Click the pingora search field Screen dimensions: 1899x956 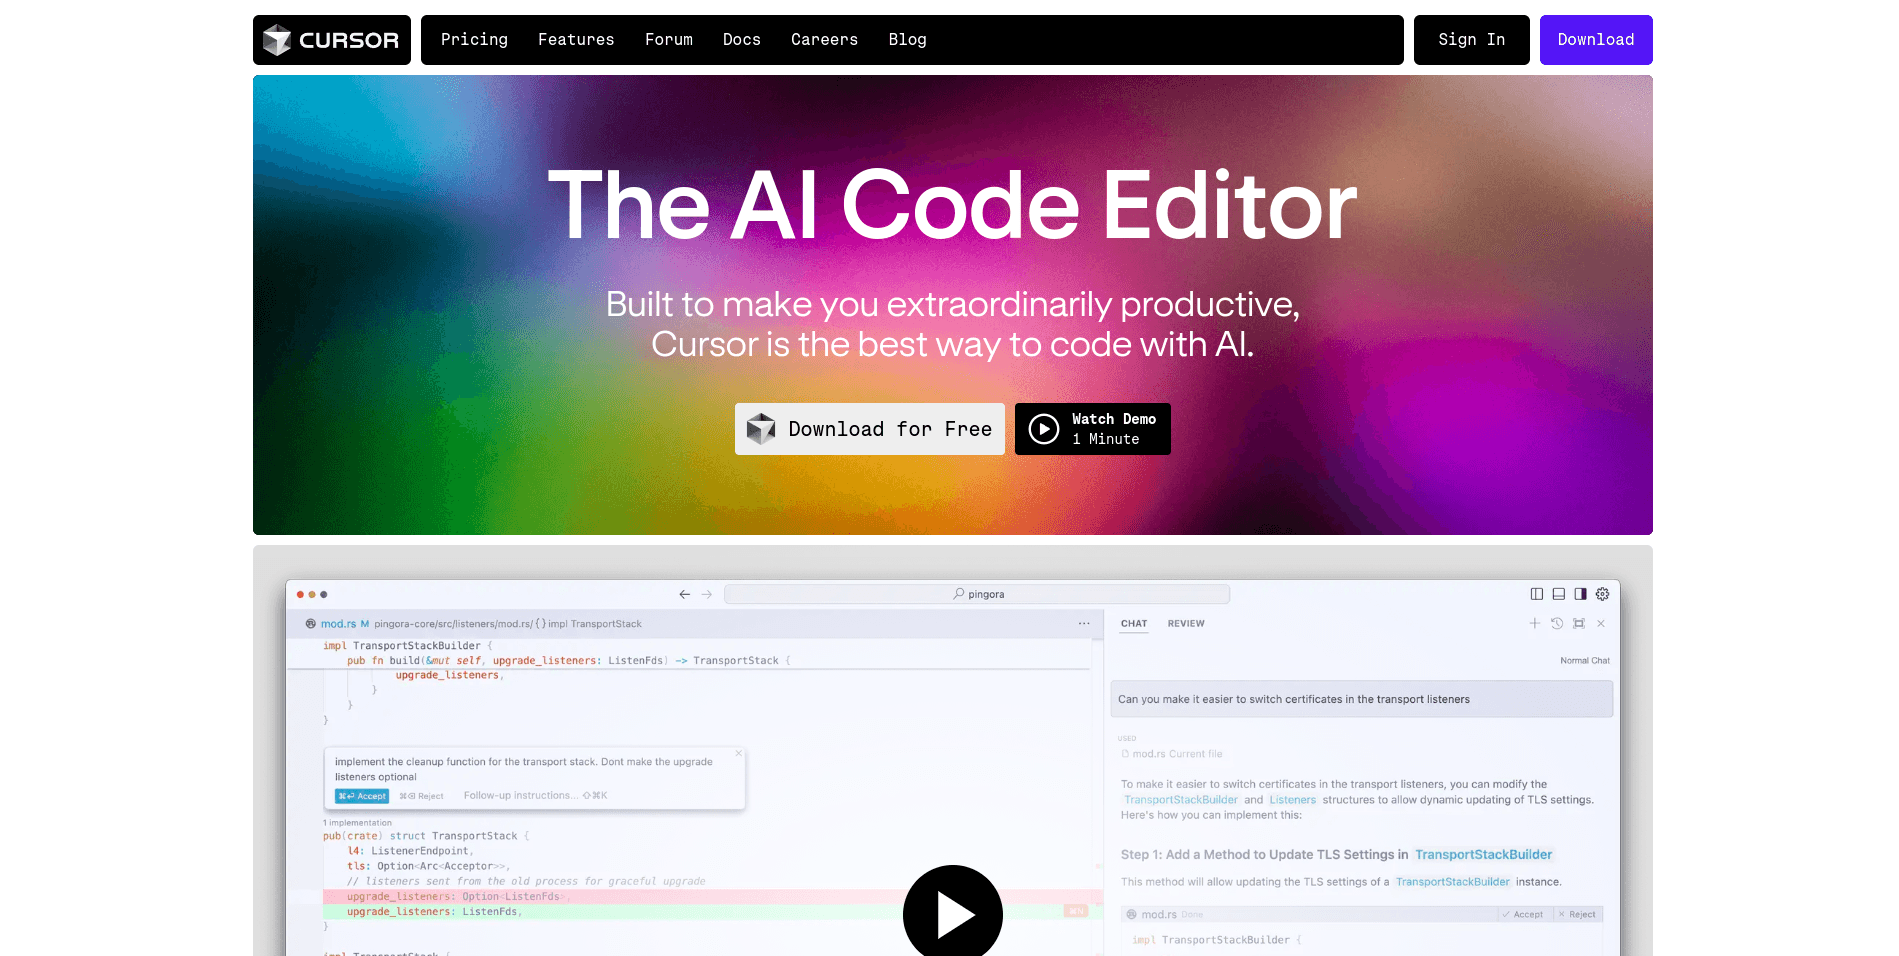pos(977,594)
